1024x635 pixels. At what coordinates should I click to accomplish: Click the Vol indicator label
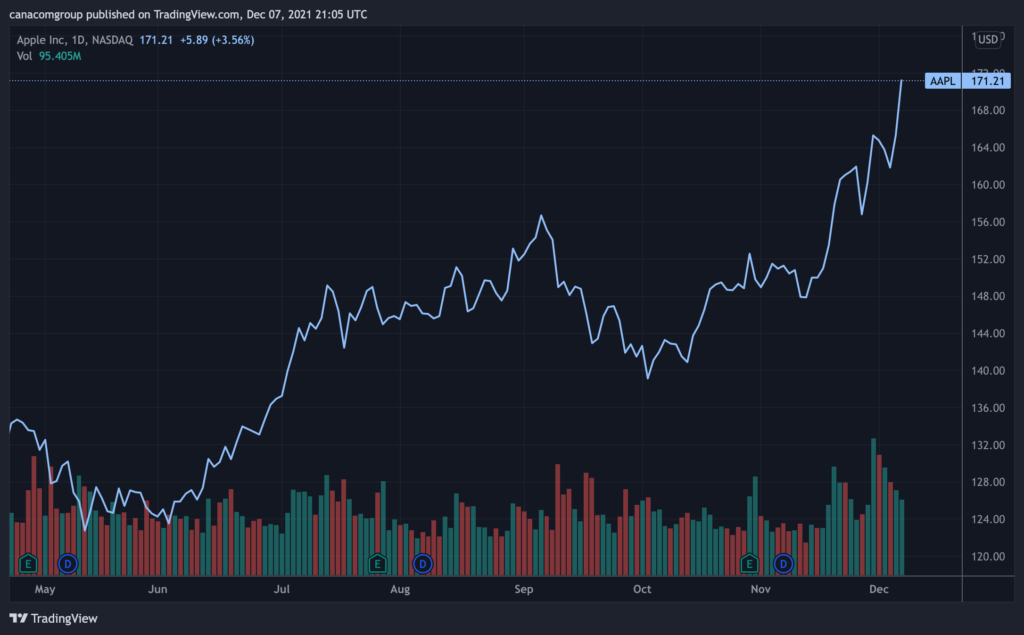click(24, 56)
